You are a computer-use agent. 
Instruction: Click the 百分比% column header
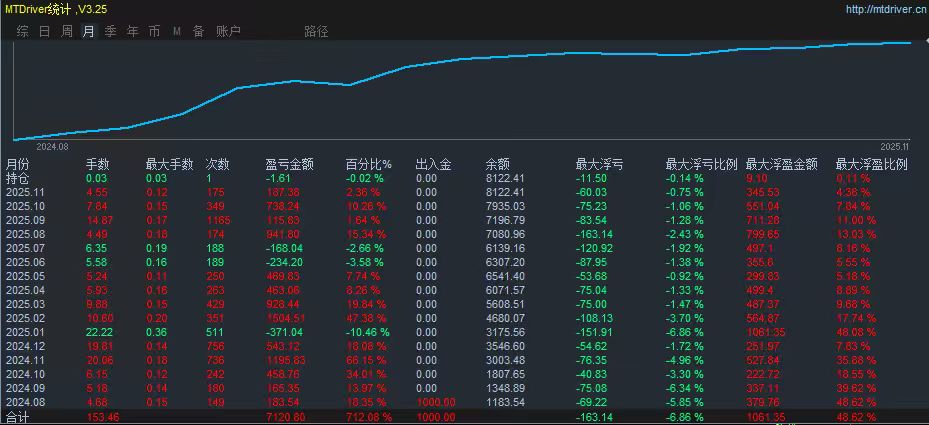pyautogui.click(x=369, y=164)
